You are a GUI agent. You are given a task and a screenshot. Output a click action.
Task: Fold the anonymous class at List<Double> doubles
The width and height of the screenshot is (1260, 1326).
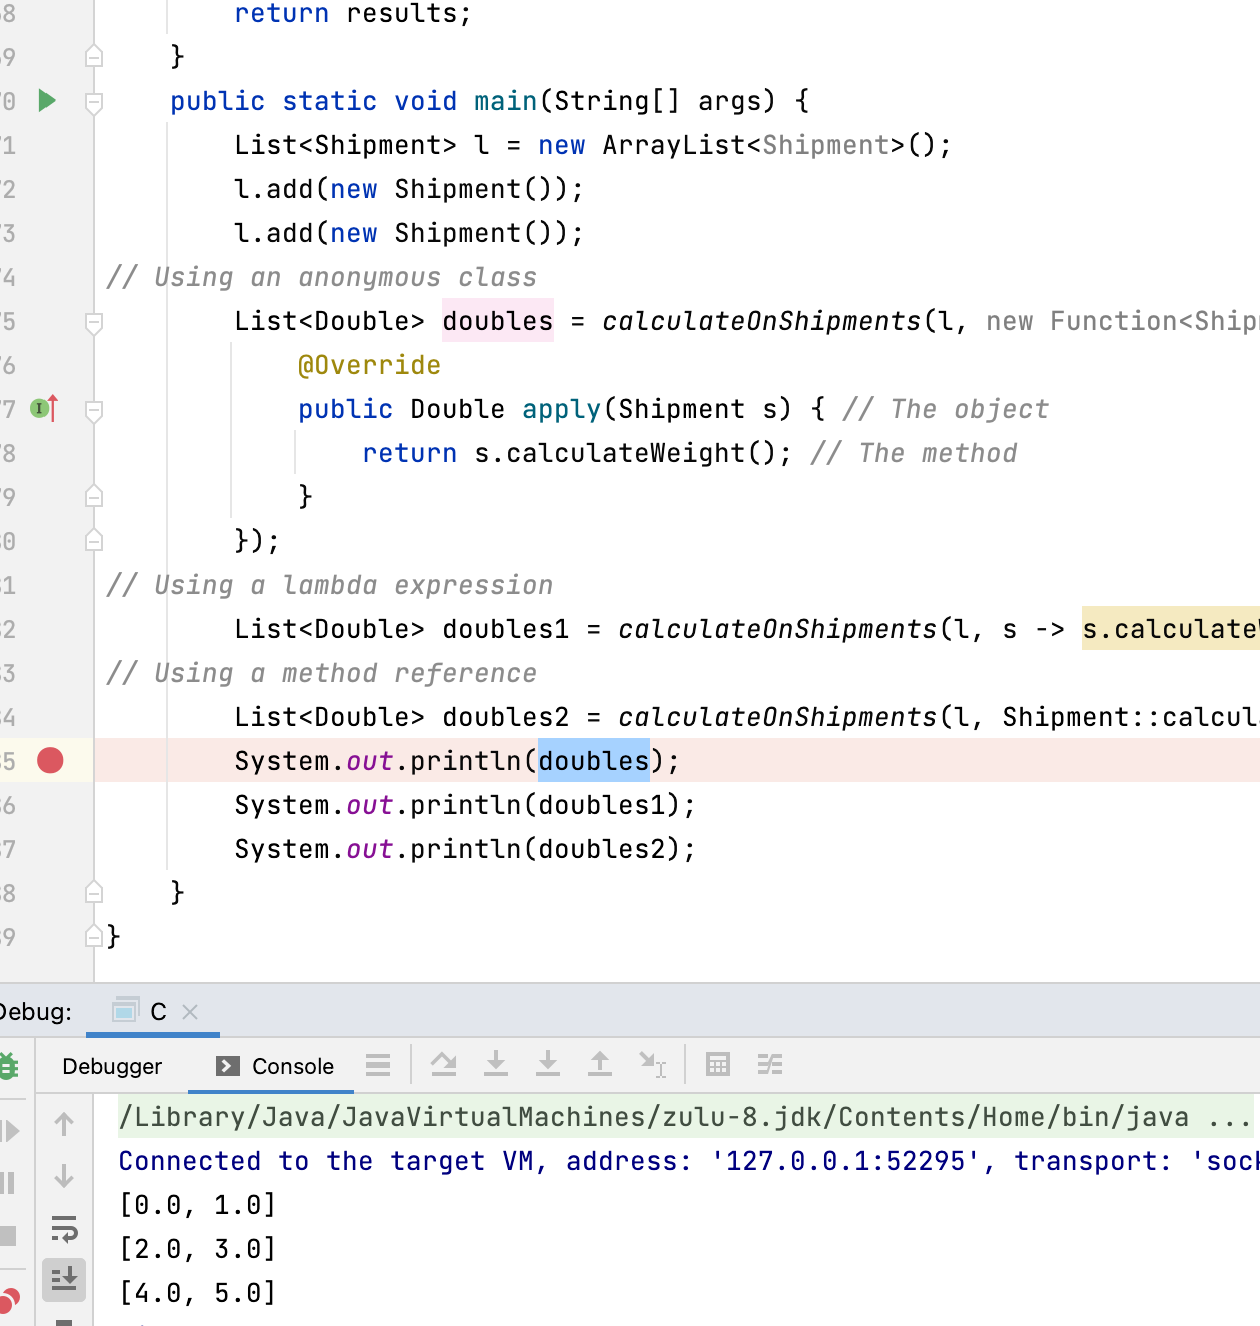click(94, 322)
